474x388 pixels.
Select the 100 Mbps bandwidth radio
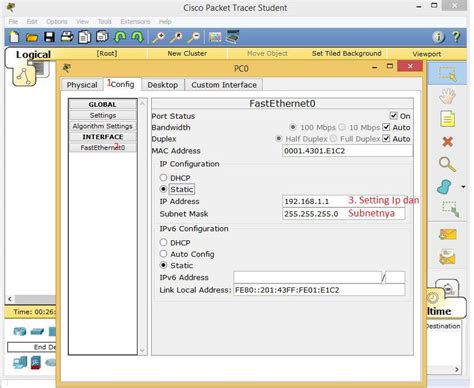(x=293, y=127)
